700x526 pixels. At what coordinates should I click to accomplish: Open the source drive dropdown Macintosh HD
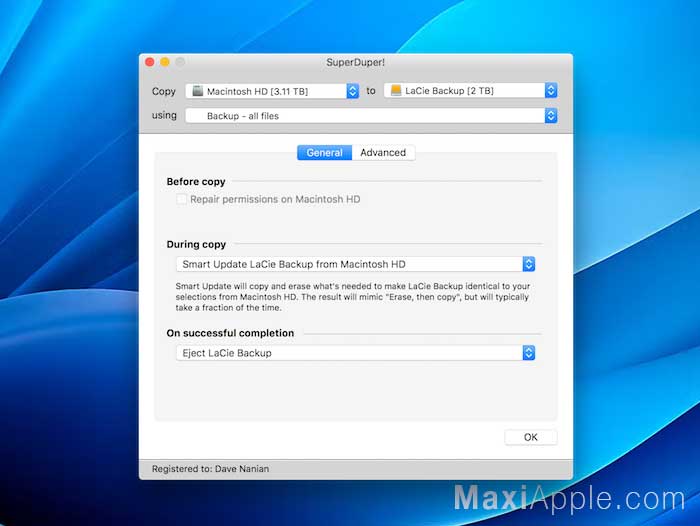click(272, 91)
